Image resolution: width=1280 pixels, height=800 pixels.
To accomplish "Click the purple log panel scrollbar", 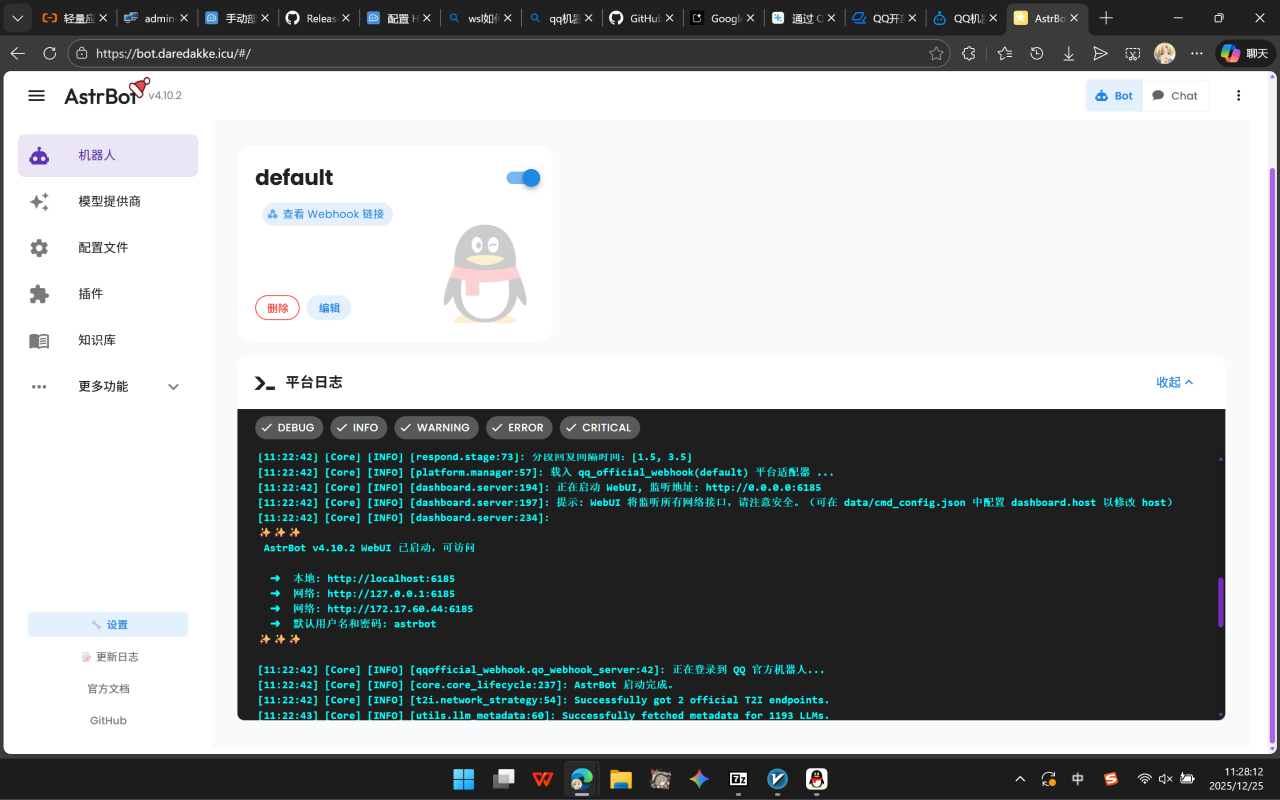I will click(1220, 602).
